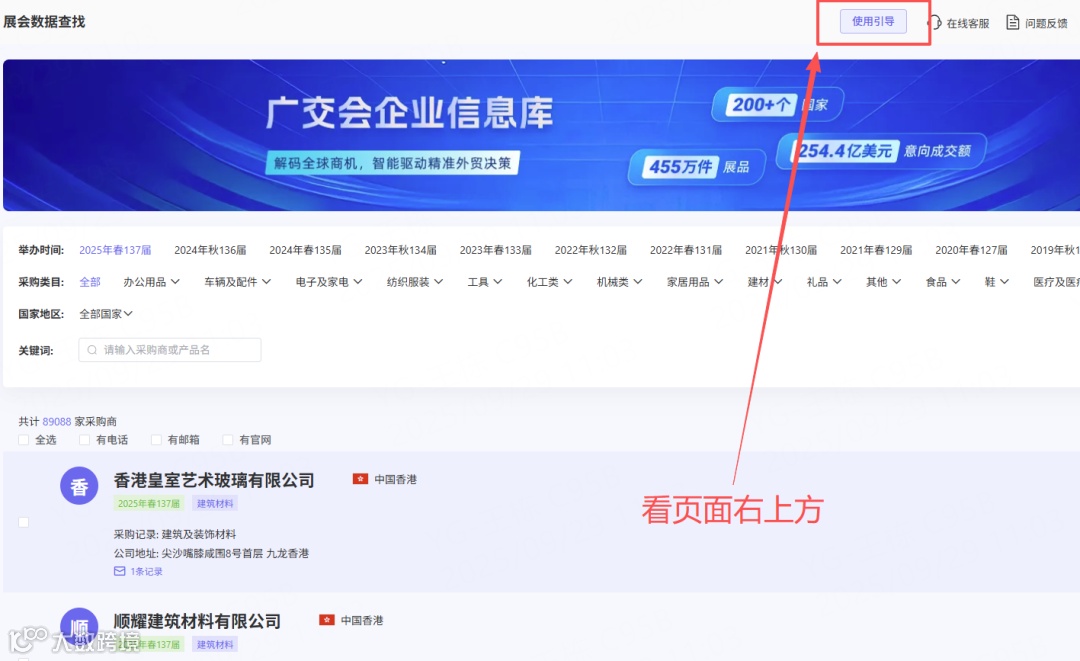Select the 2025年春137届 session
Image resolution: width=1080 pixels, height=661 pixels.
click(115, 250)
